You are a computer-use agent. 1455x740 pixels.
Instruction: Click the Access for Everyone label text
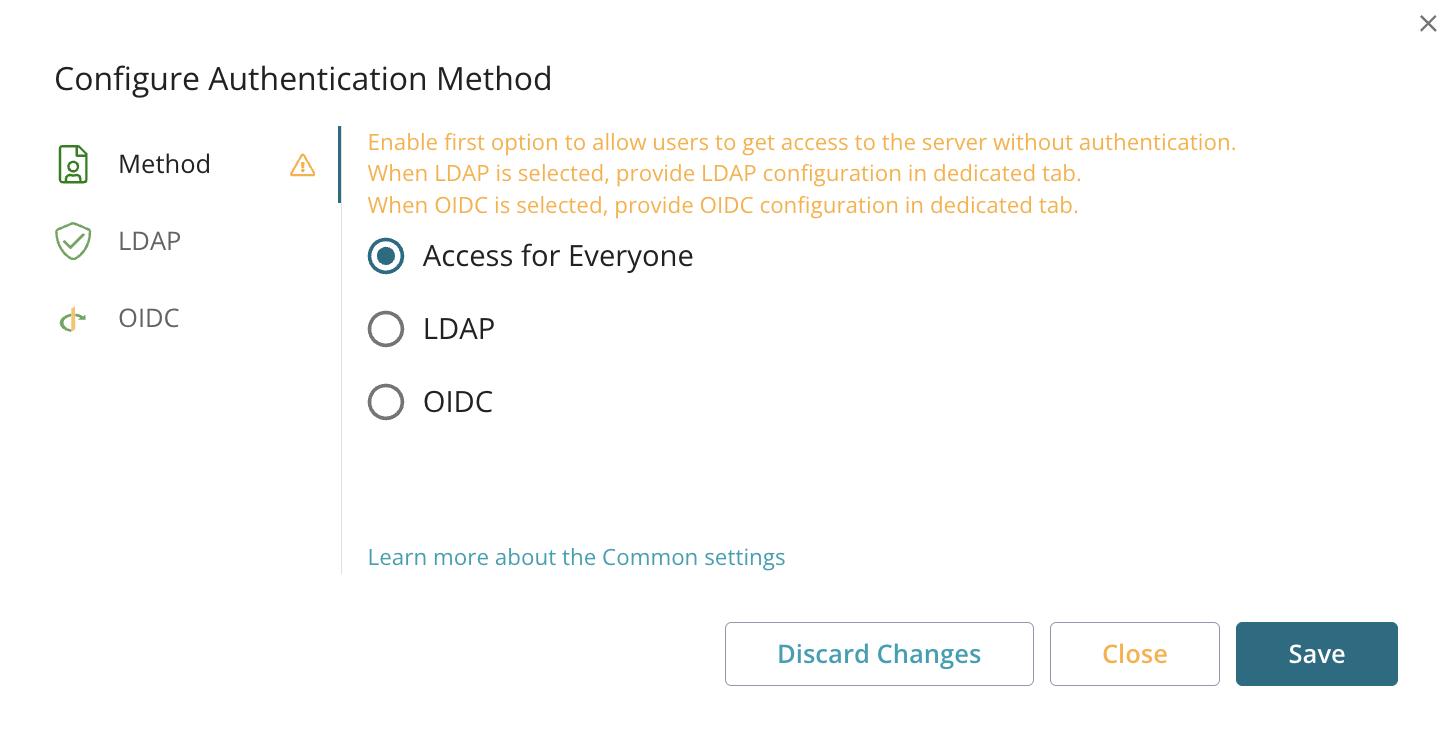click(557, 255)
